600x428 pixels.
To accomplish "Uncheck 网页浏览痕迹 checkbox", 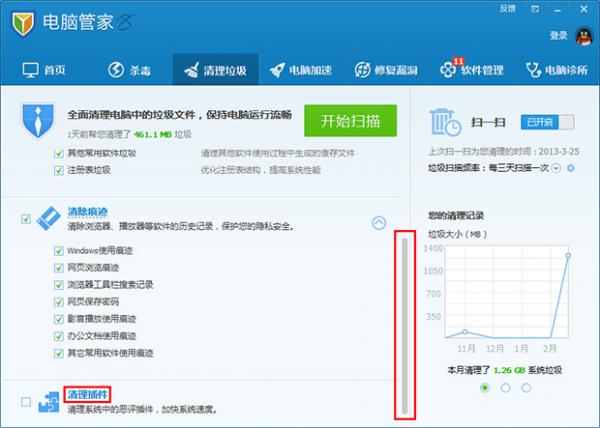I will [59, 268].
